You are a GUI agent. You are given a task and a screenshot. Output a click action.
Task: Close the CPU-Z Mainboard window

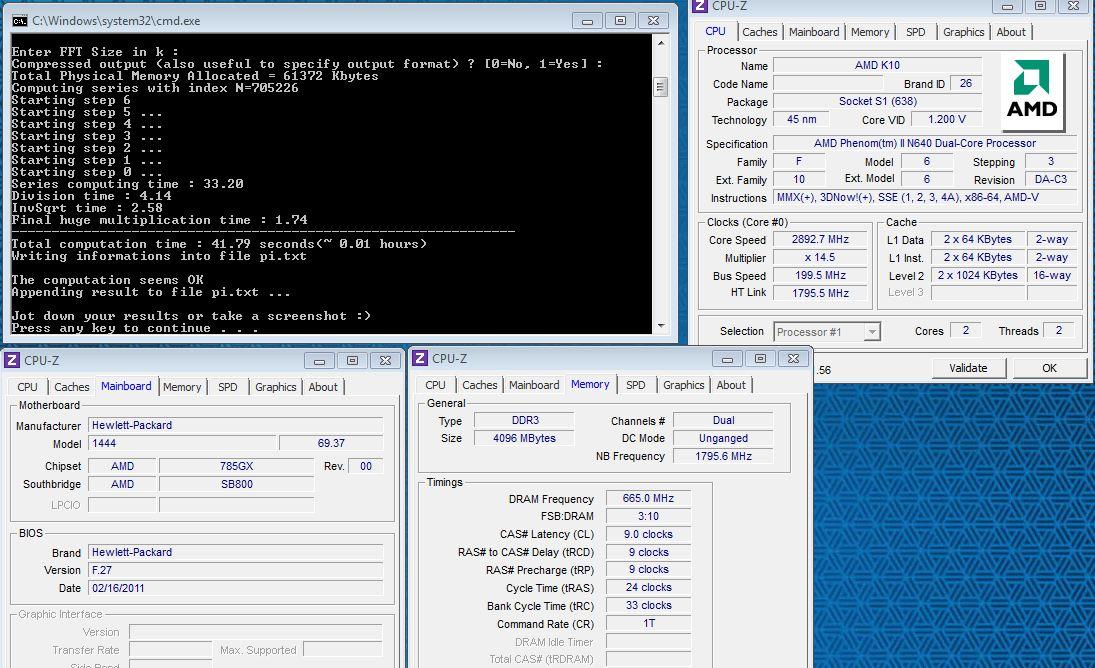385,360
